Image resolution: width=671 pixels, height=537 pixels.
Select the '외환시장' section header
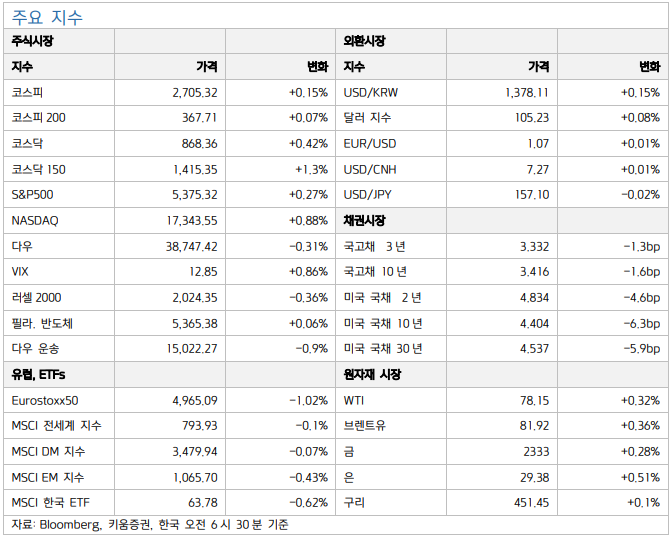[x=364, y=41]
